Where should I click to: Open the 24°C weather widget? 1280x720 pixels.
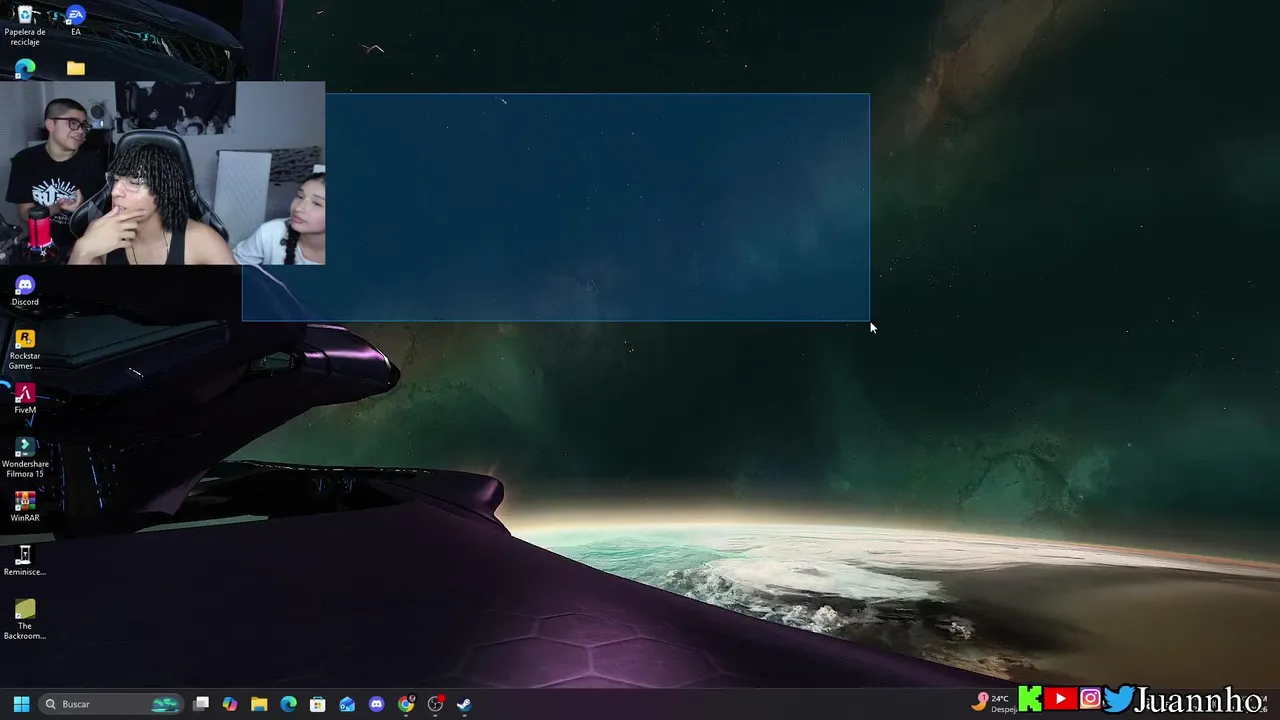coord(994,703)
